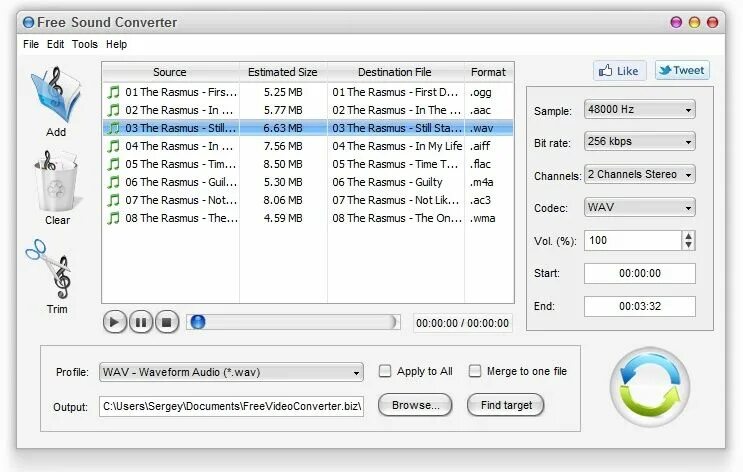The image size is (743, 472).
Task: Click the Start time field 00:00:00
Action: pos(640,273)
